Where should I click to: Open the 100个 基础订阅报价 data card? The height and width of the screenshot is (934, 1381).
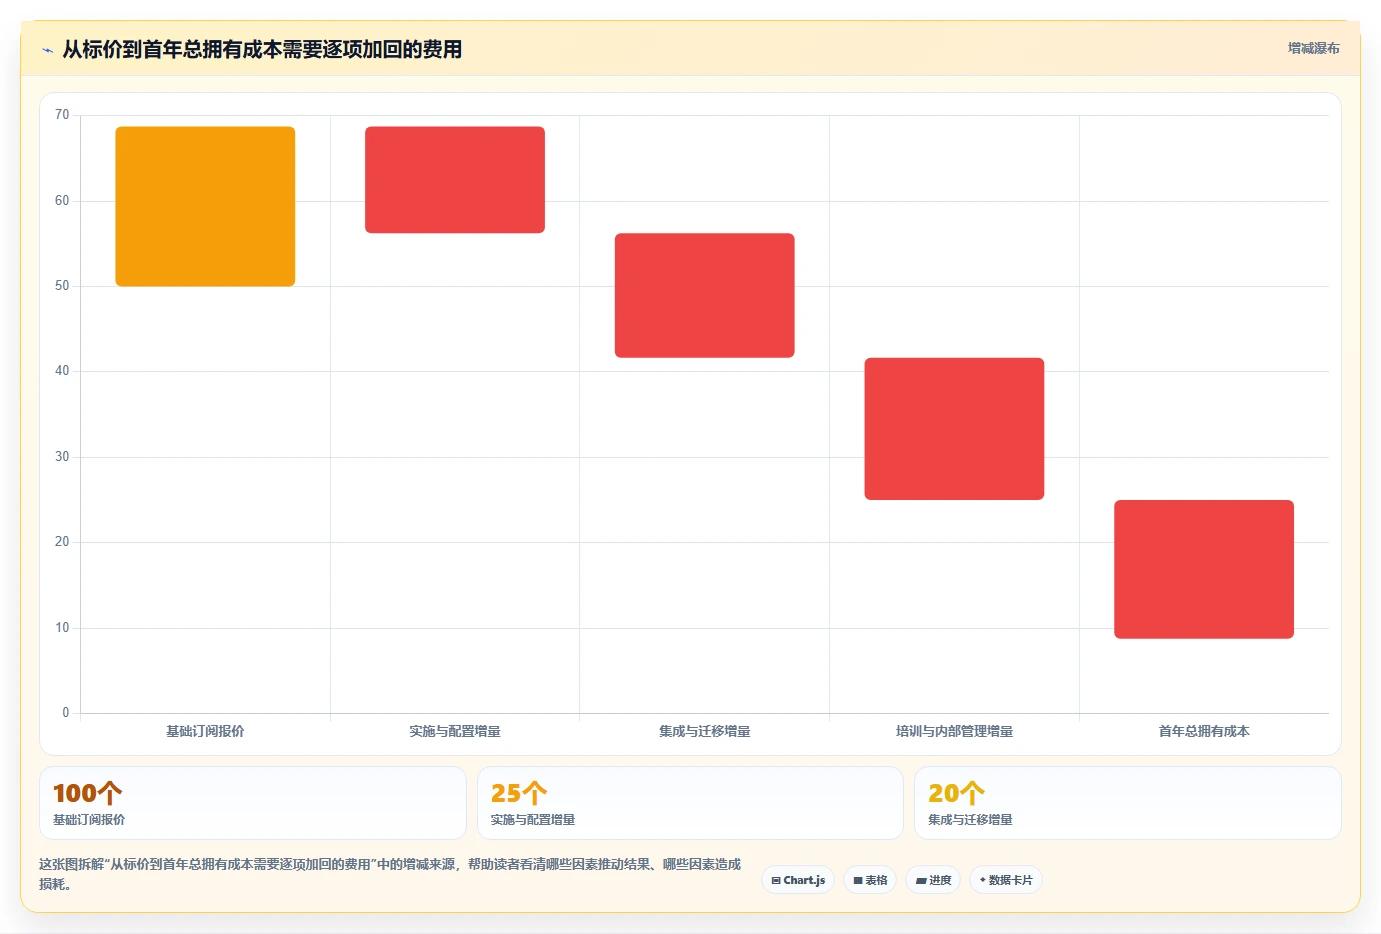pos(253,803)
